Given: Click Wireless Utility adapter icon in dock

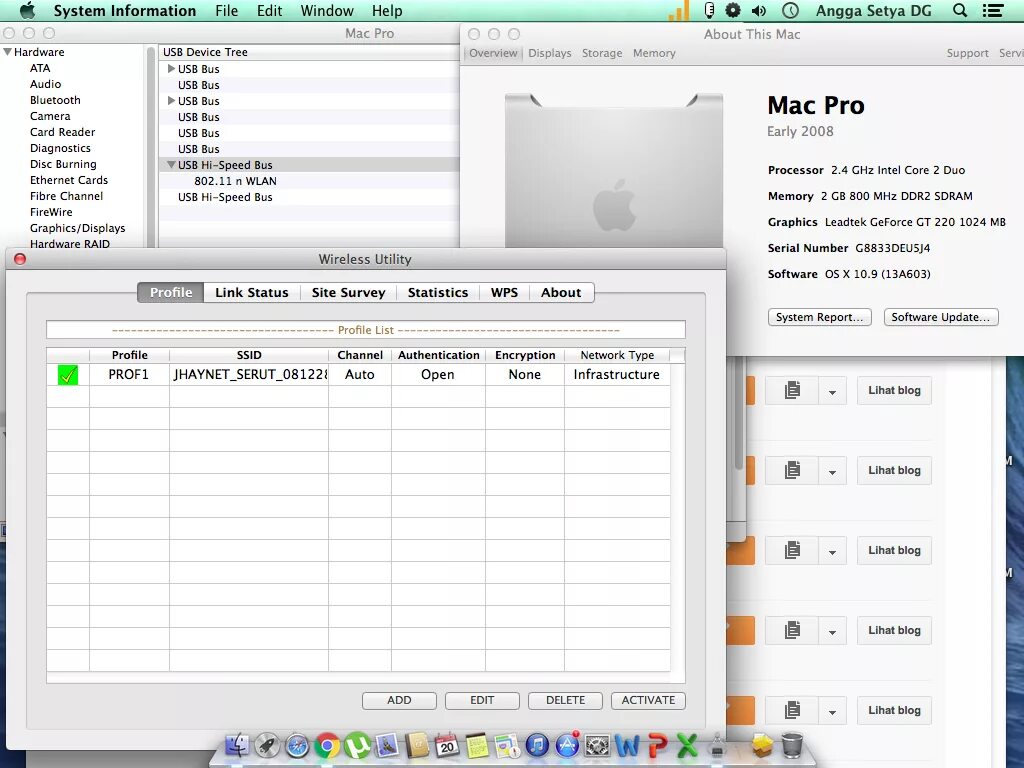Looking at the screenshot, I should [717, 745].
